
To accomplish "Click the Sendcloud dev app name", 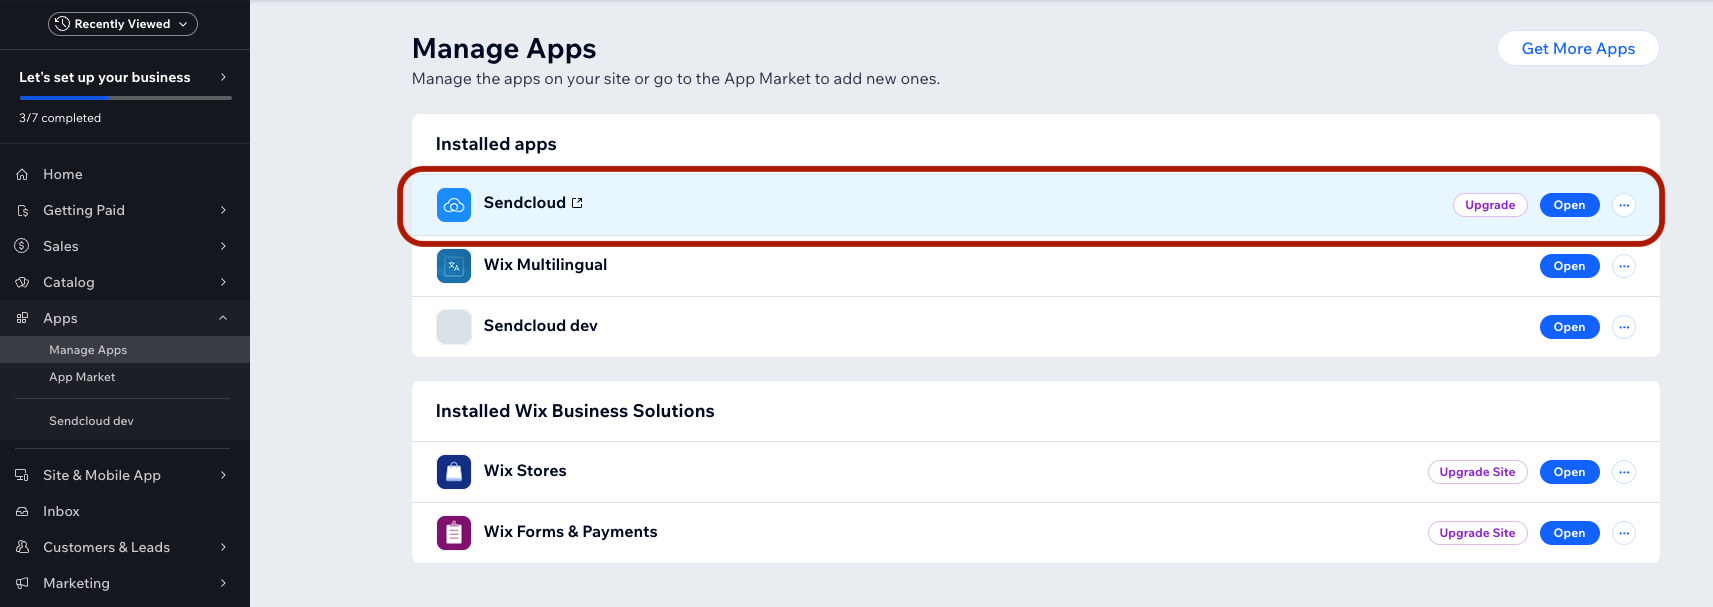I will pos(541,326).
